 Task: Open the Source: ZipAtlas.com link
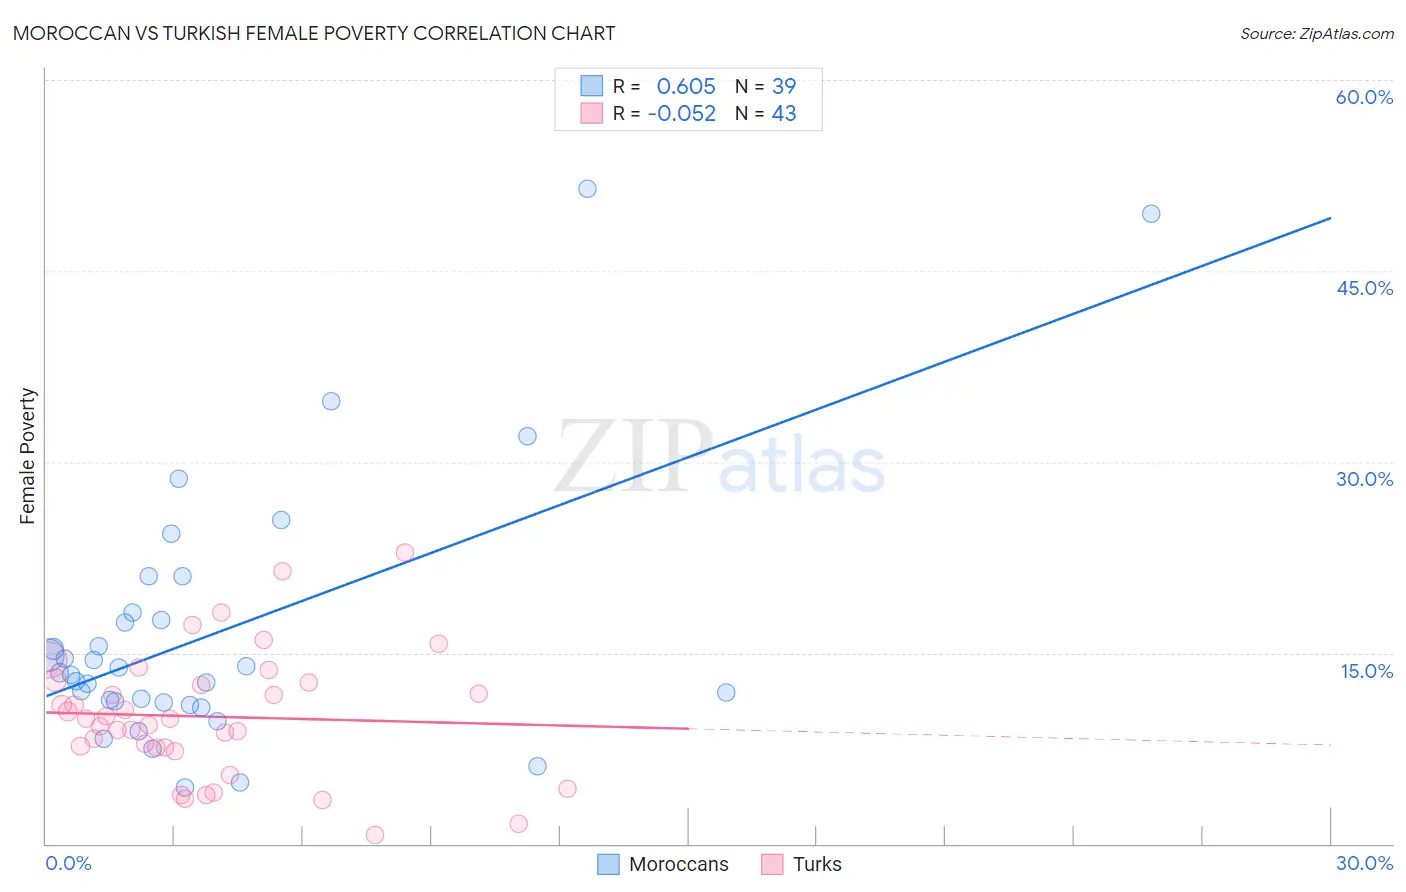pos(1317,34)
